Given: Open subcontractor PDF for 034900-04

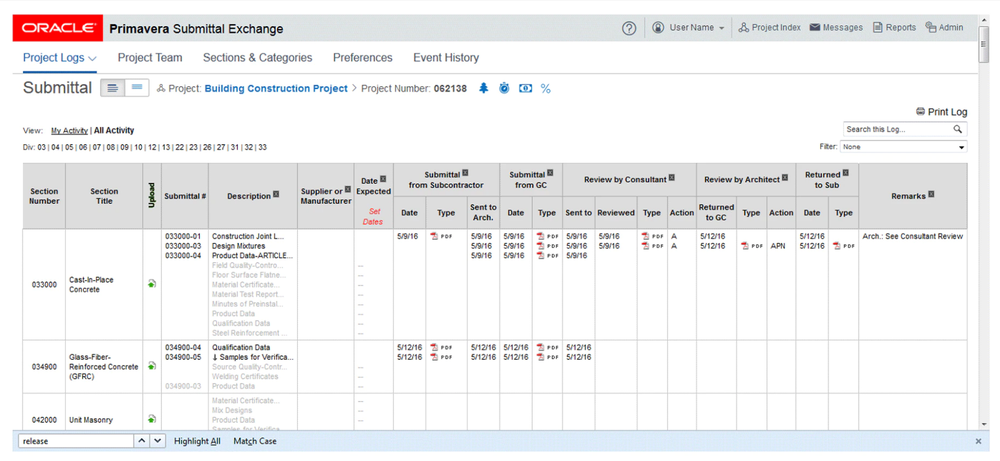Looking at the screenshot, I should [x=441, y=348].
